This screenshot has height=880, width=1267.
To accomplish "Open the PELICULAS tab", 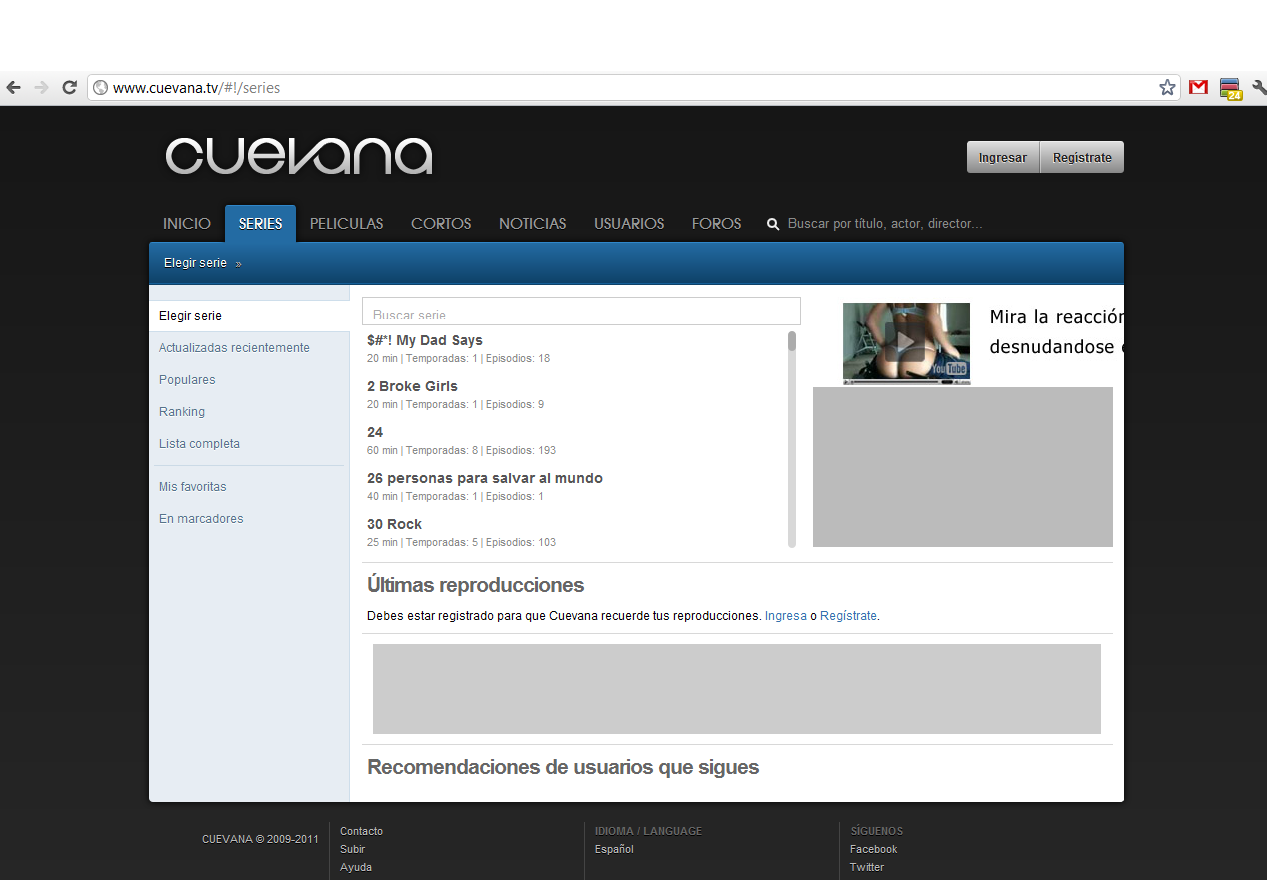I will [x=347, y=224].
